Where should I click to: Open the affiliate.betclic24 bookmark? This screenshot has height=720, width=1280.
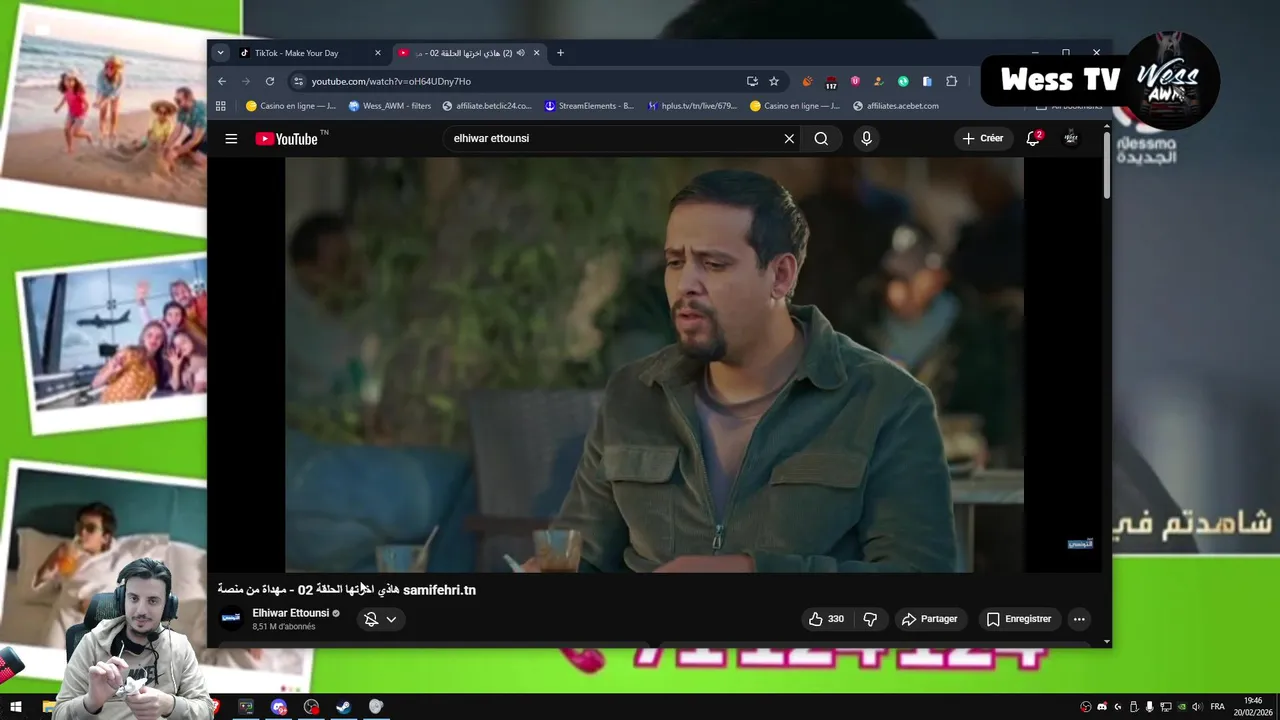pyautogui.click(x=487, y=106)
